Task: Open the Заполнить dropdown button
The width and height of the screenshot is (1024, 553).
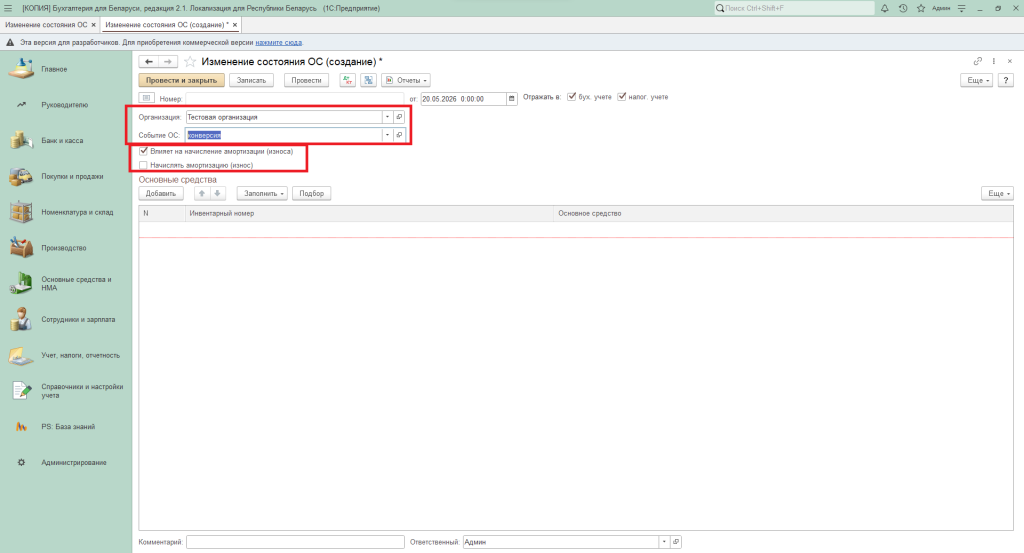Action: tap(262, 193)
